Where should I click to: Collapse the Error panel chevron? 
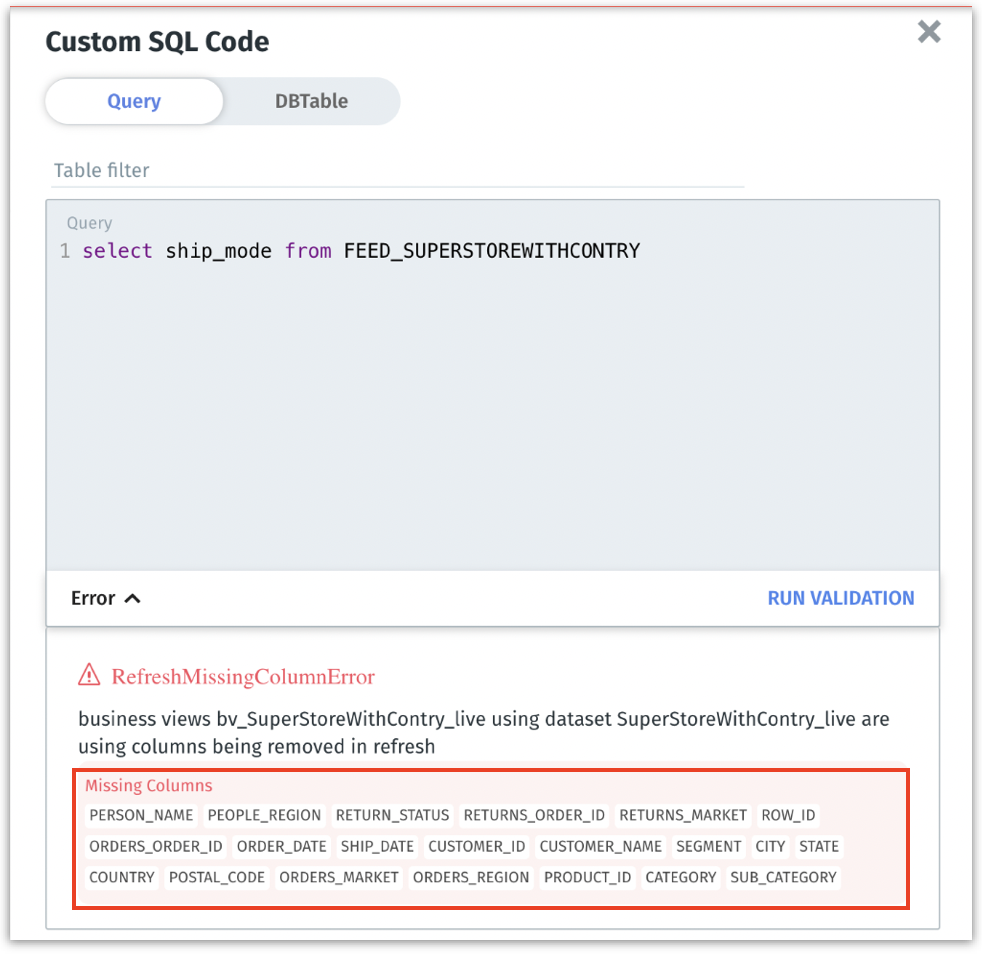pyautogui.click(x=132, y=598)
